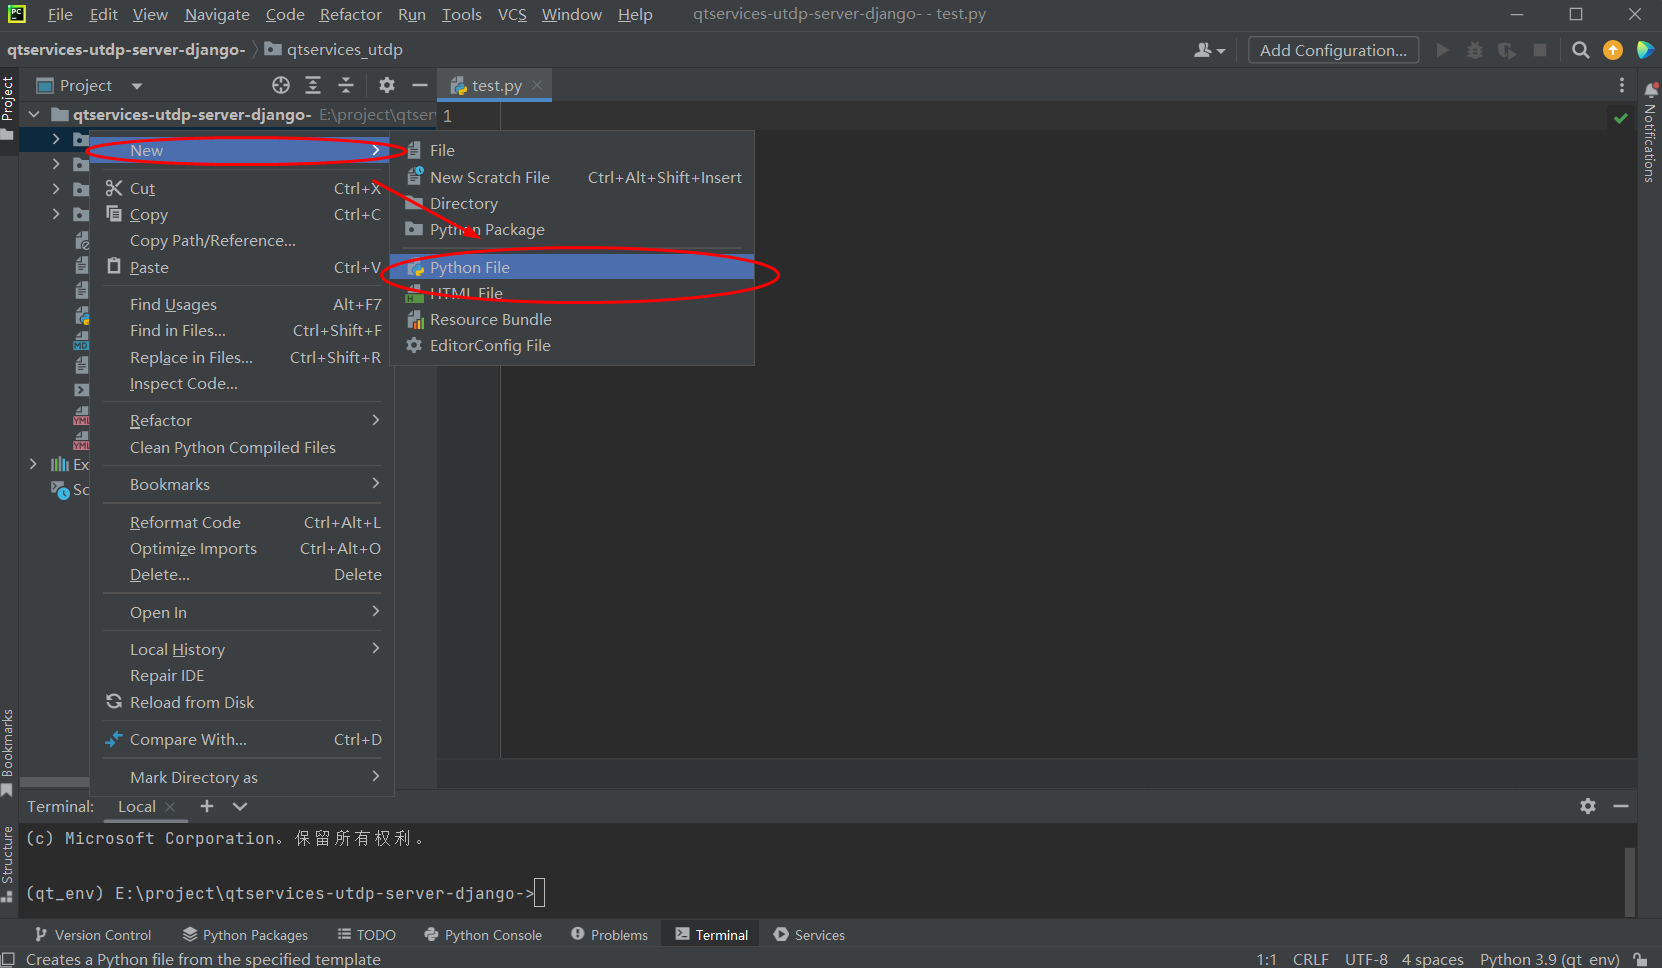This screenshot has width=1662, height=968.
Task: Click the Run with Coverage icon
Action: click(x=1507, y=50)
